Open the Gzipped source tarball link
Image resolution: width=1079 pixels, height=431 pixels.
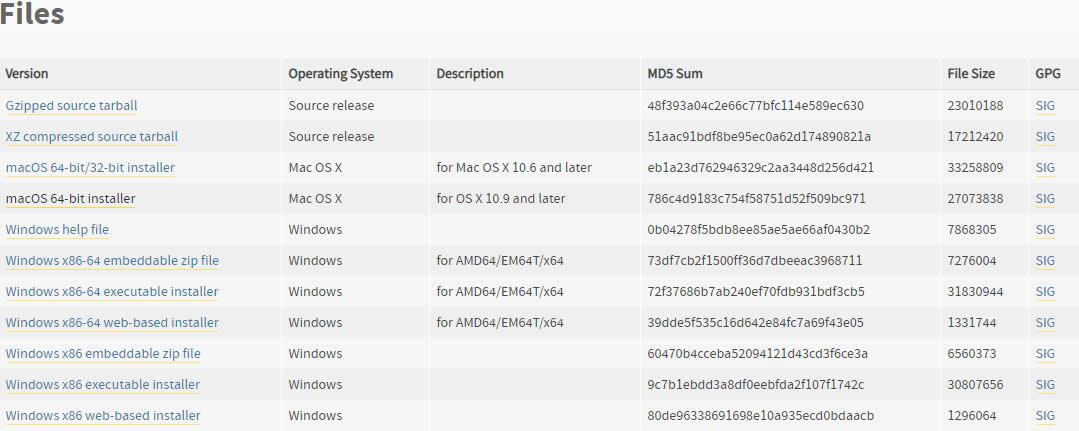(72, 105)
